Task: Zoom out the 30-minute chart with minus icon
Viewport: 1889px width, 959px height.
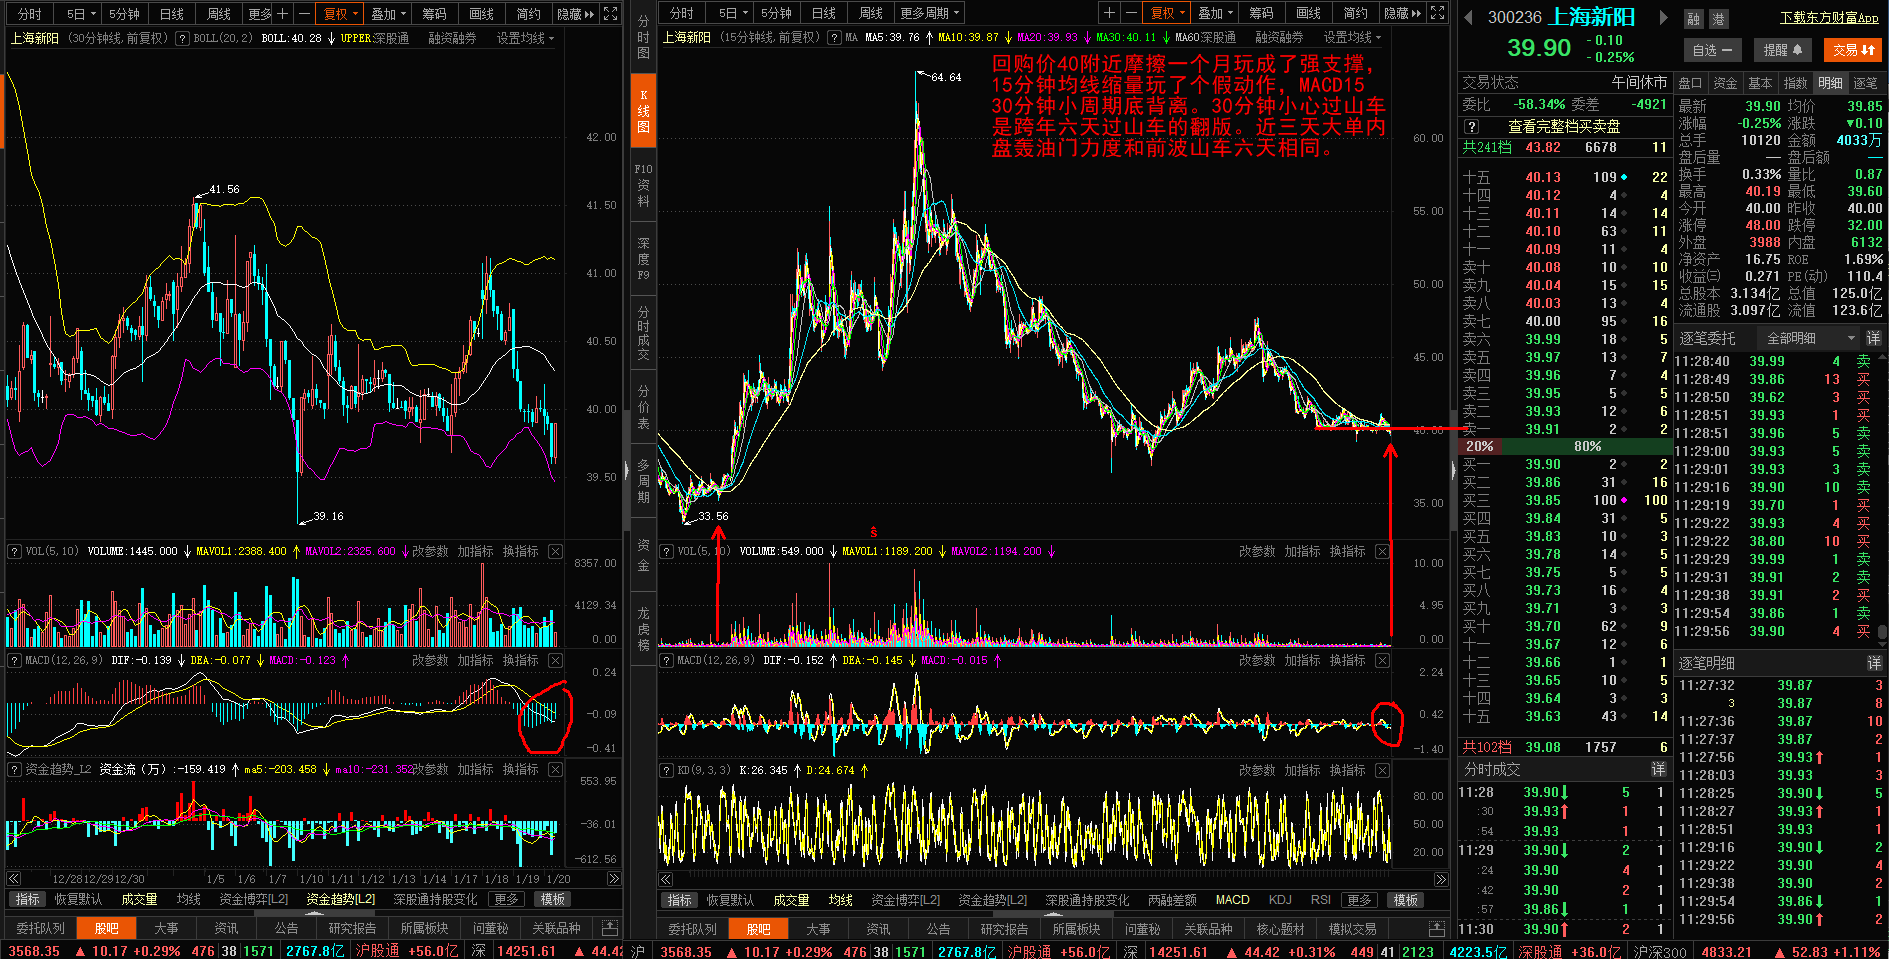Action: (304, 13)
